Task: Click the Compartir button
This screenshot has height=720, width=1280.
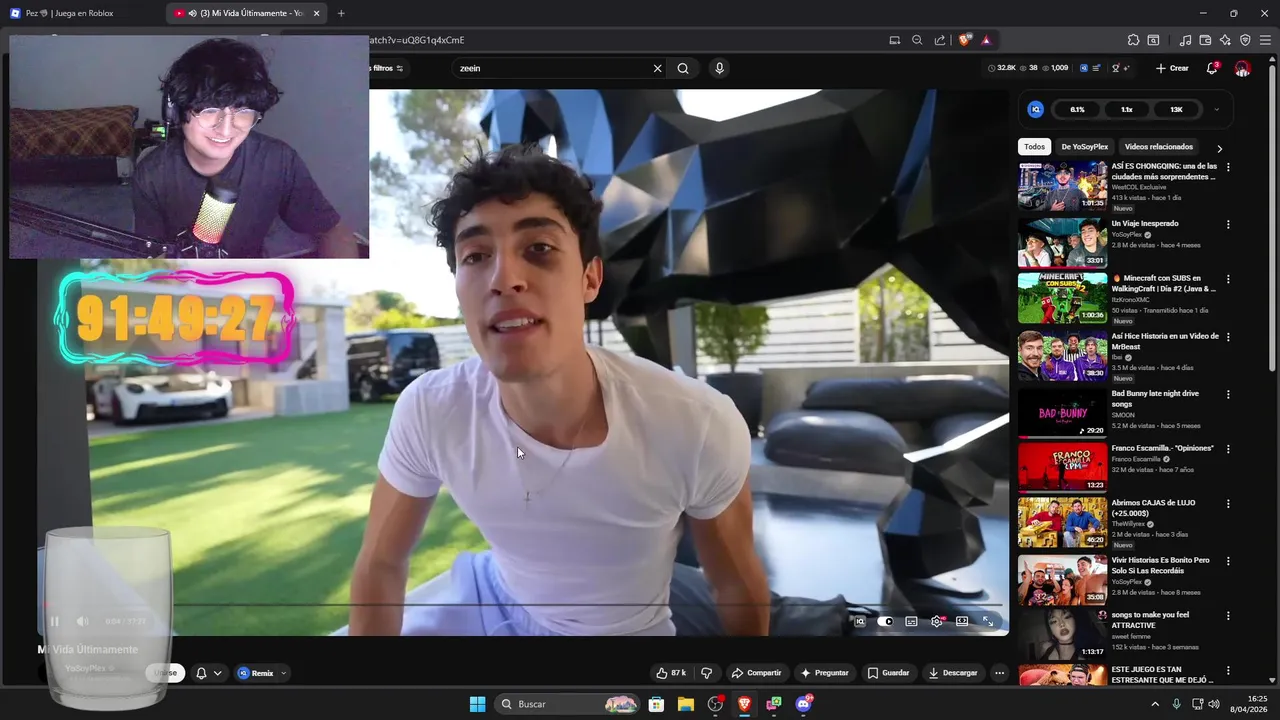Action: coord(756,673)
